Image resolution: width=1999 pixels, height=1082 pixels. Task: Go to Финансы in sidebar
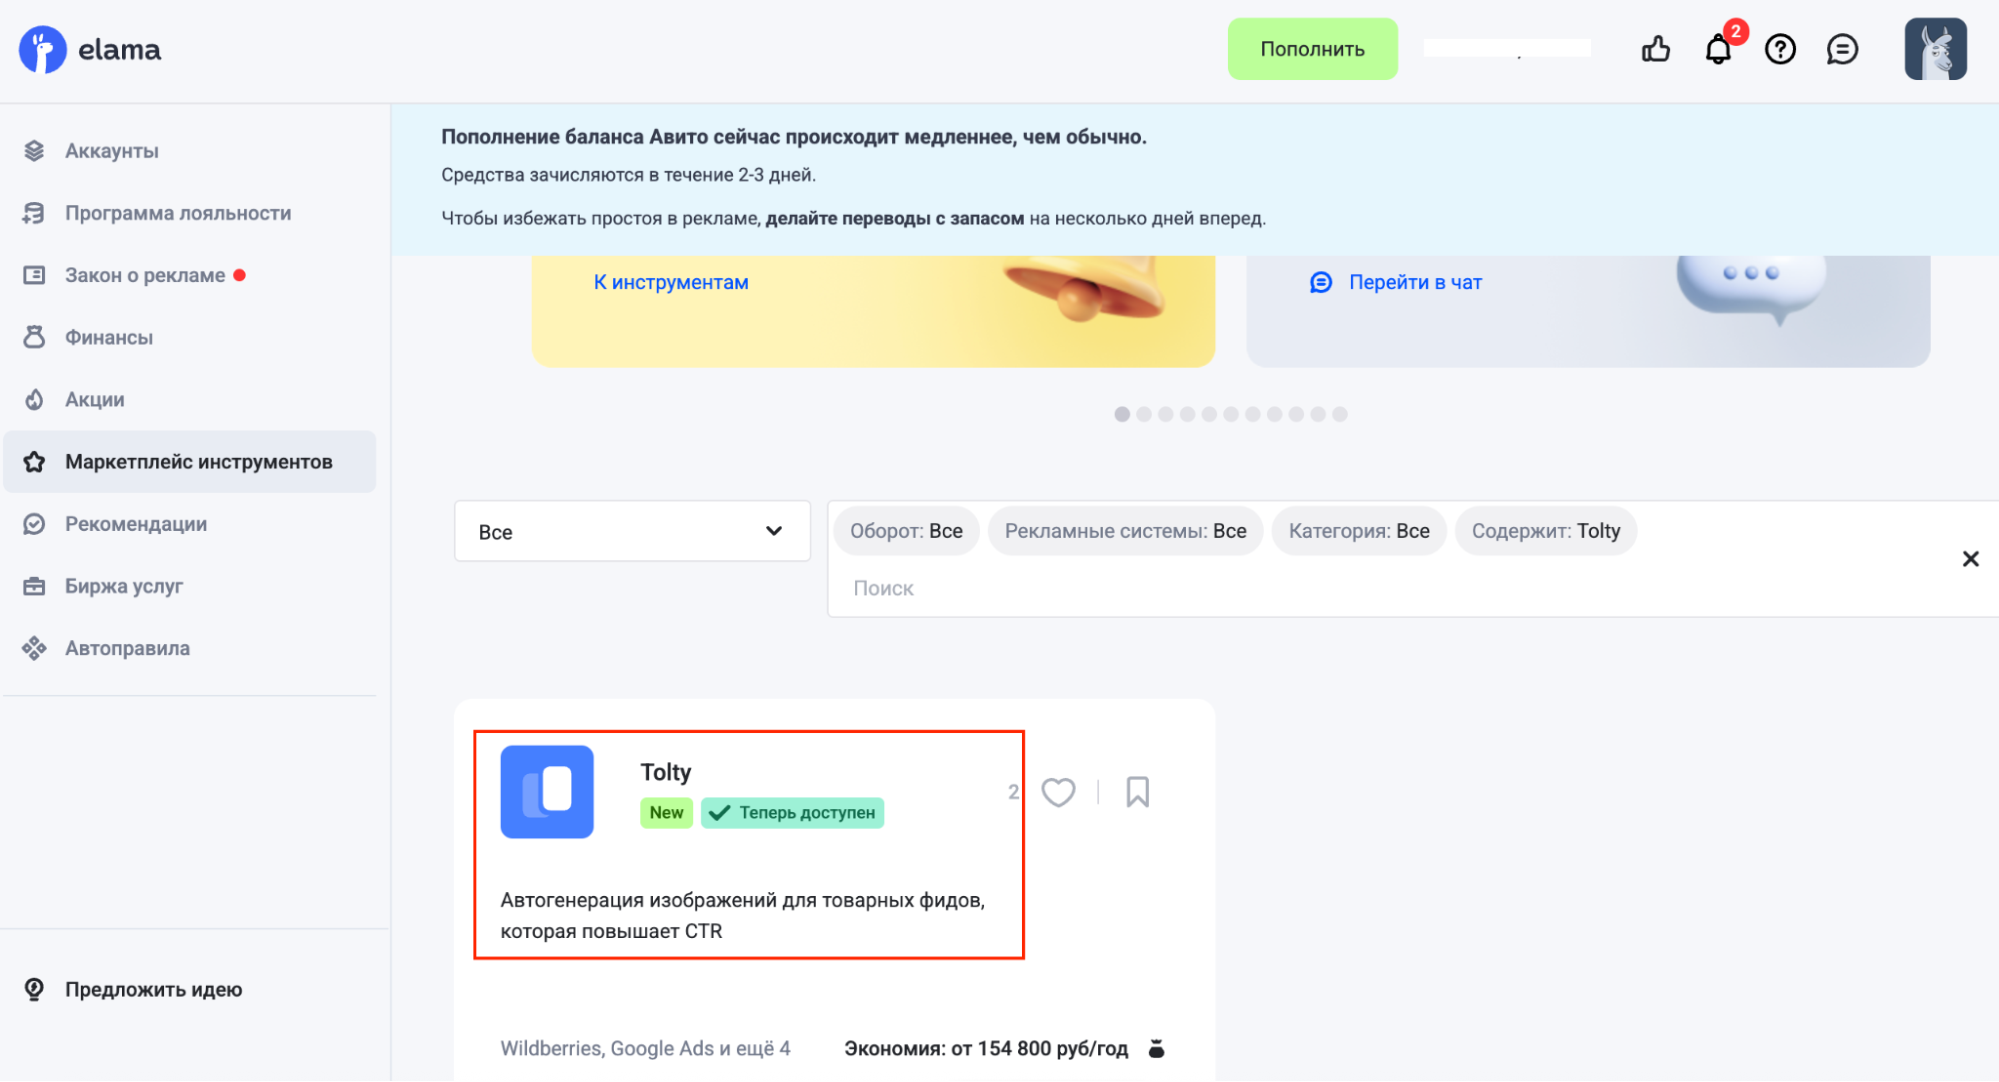(108, 337)
